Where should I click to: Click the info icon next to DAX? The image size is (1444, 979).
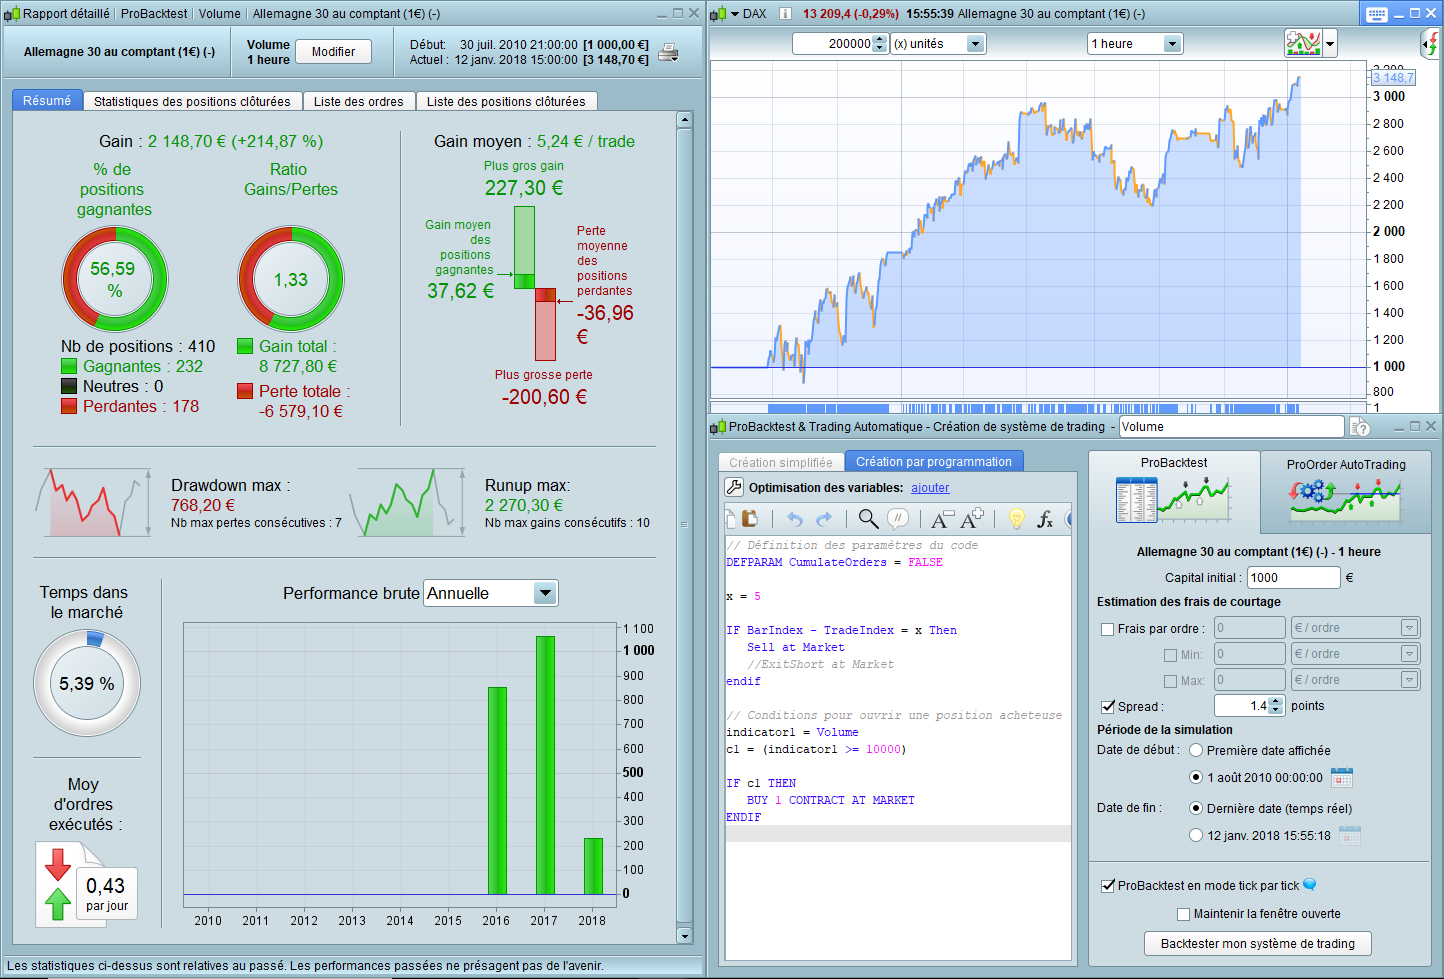[x=785, y=14]
